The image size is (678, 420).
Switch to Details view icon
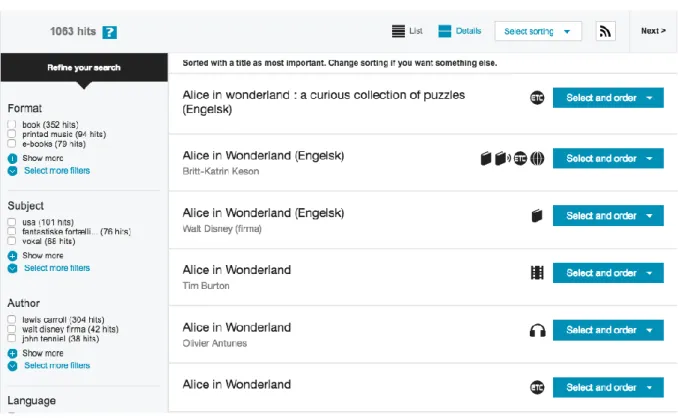(x=445, y=31)
